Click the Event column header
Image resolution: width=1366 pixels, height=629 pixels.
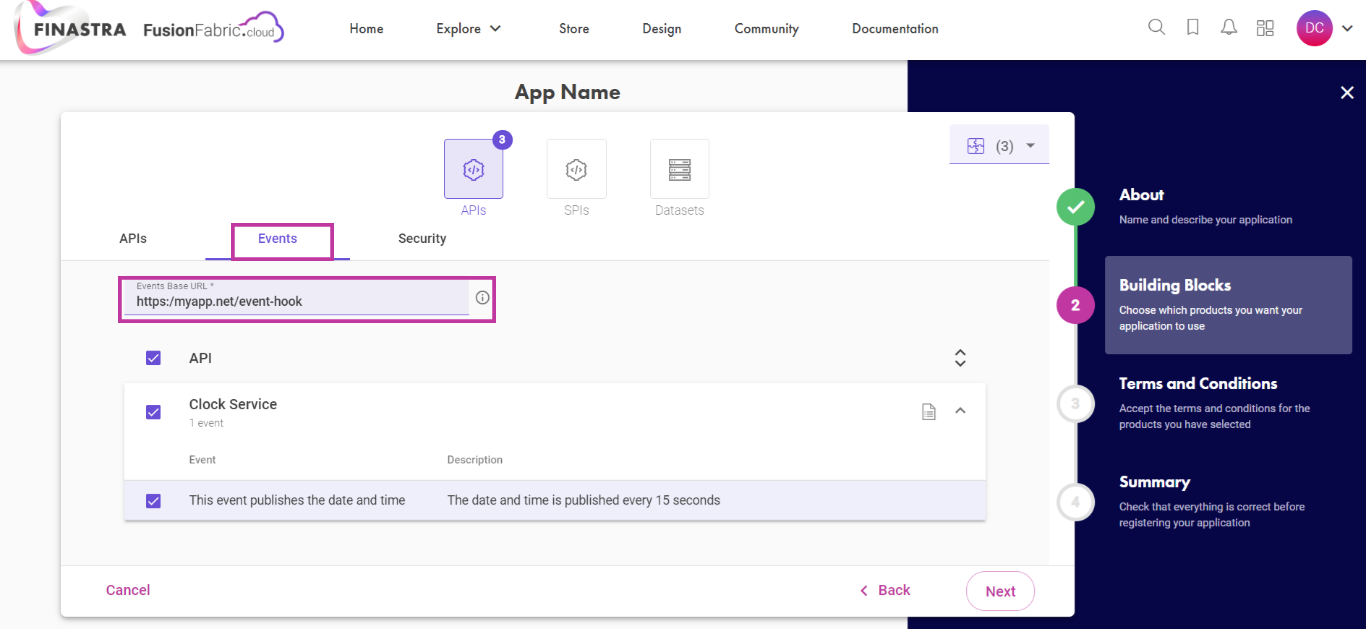(x=202, y=460)
